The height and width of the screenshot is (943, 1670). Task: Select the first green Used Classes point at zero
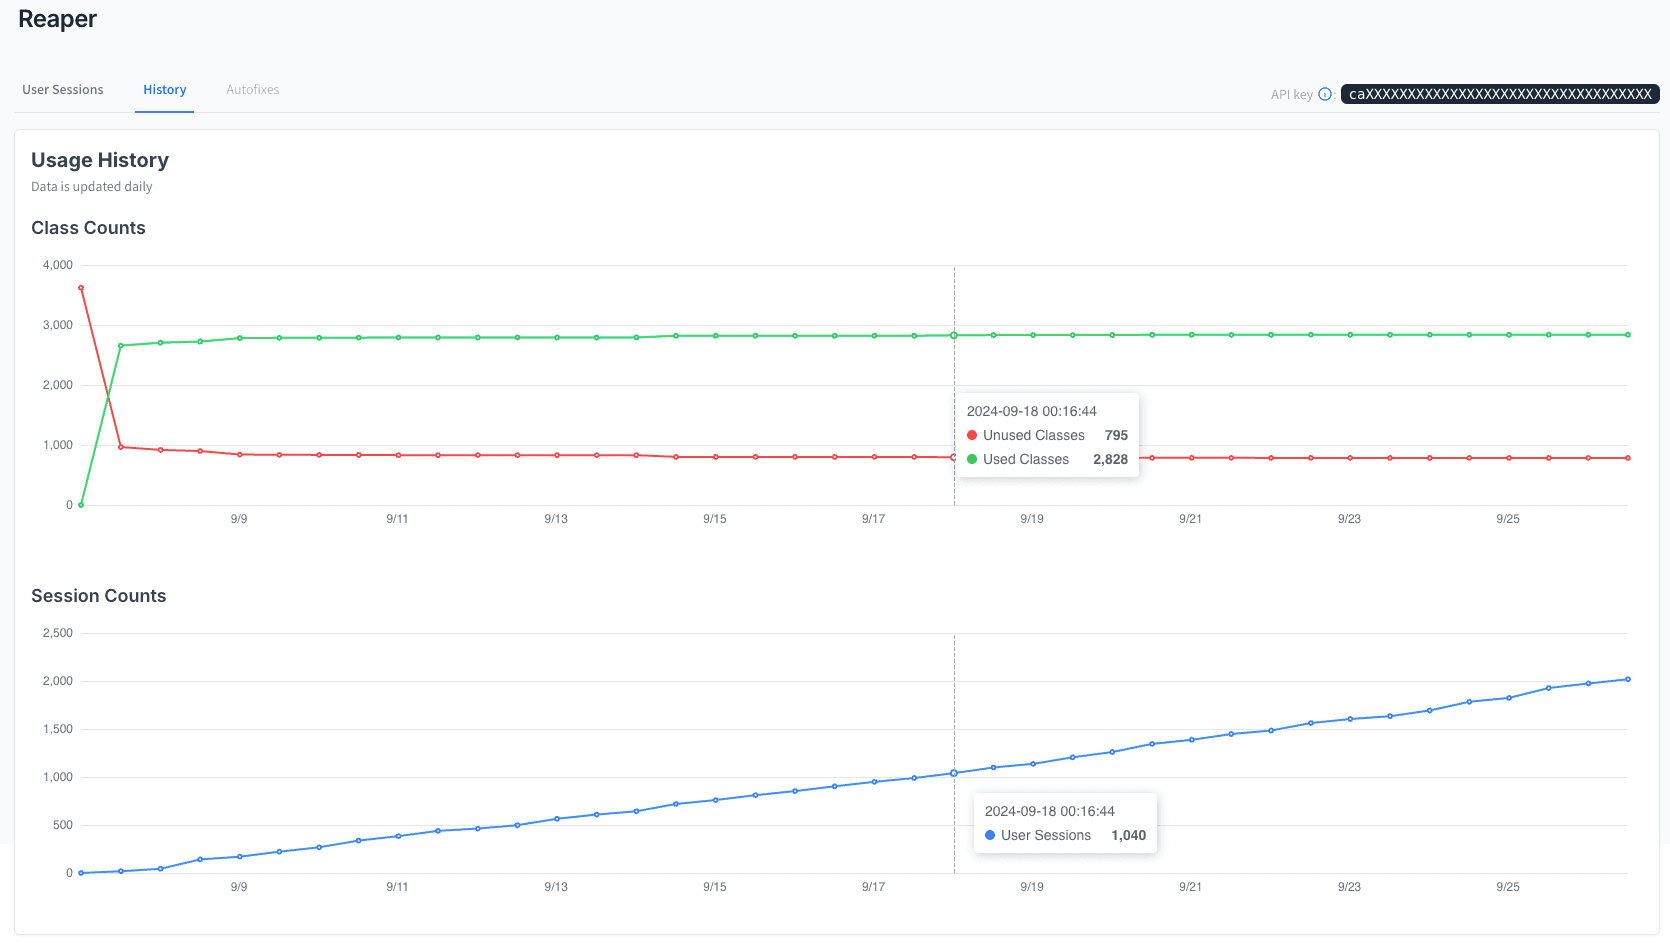[81, 505]
